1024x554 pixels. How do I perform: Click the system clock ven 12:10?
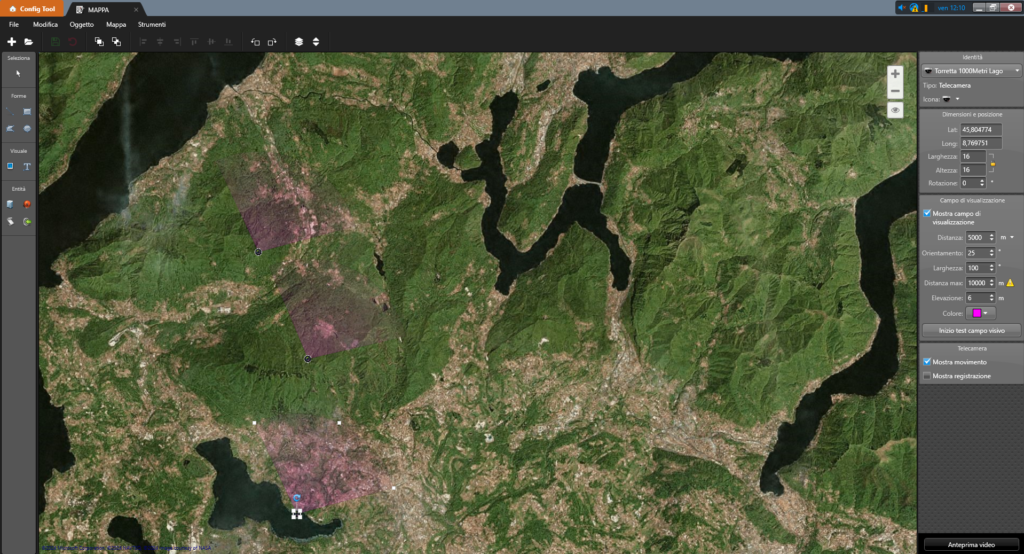click(x=951, y=8)
